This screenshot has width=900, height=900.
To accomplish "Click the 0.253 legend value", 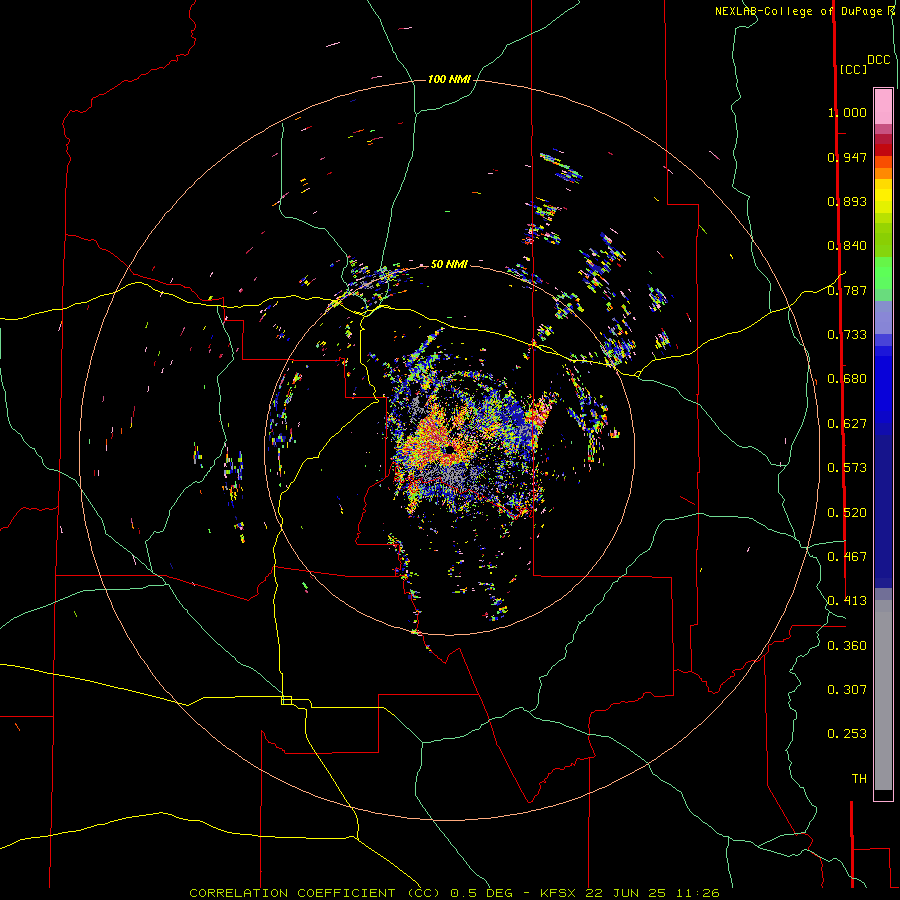I will click(x=847, y=734).
